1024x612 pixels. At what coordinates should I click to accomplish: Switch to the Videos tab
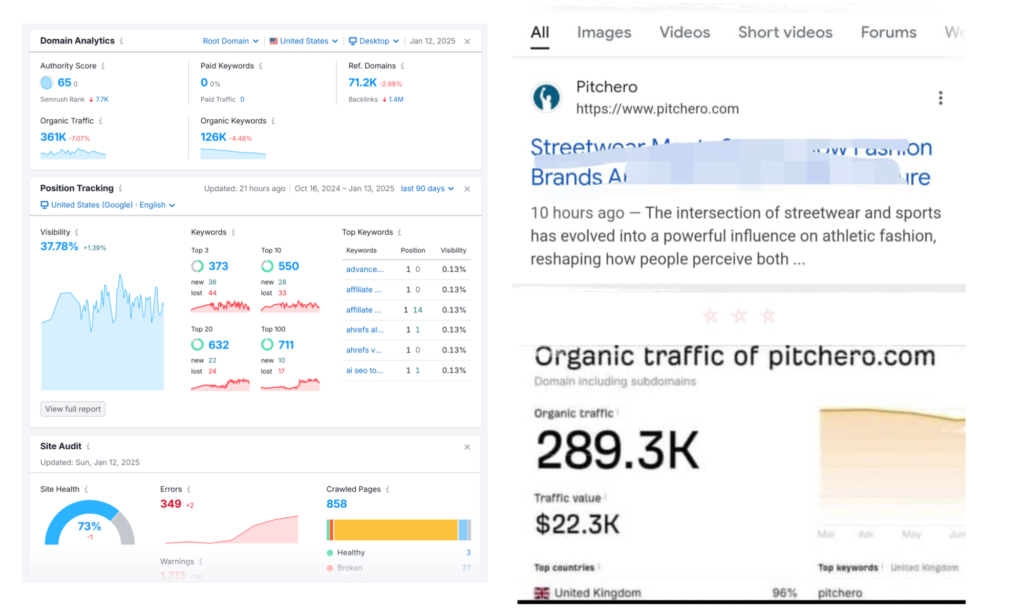pos(684,33)
